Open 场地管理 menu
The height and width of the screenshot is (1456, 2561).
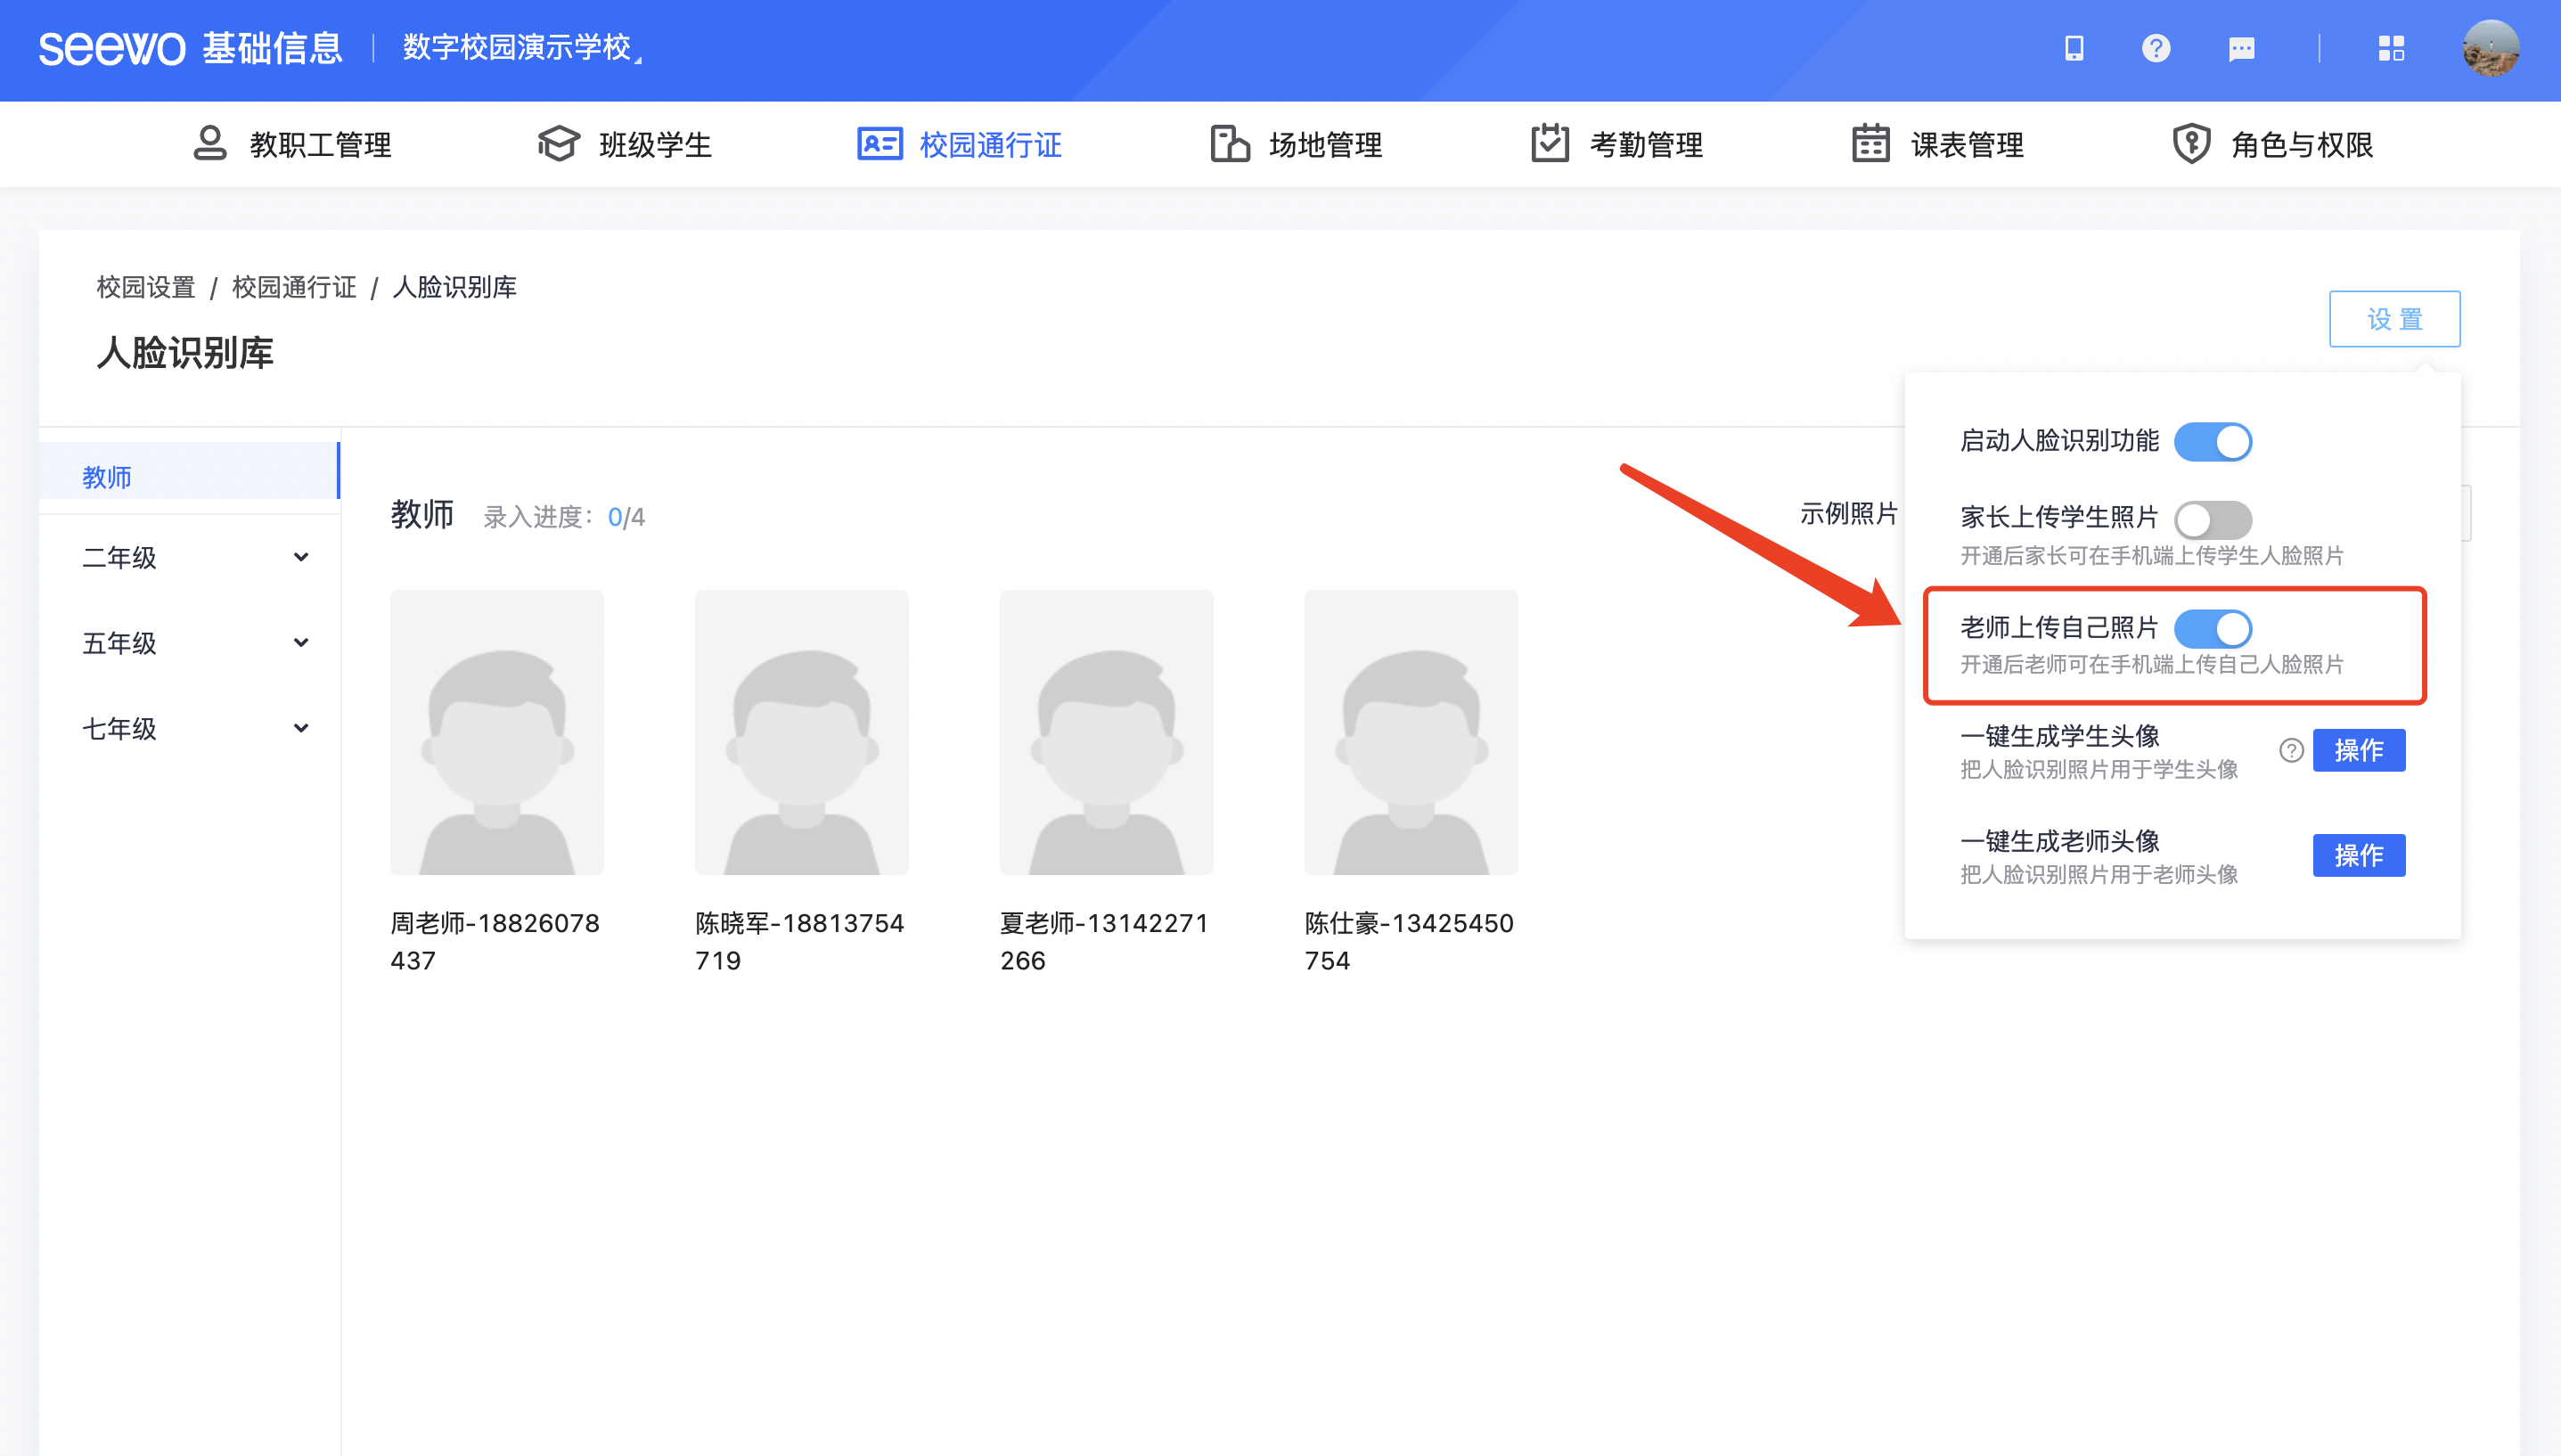pos(1296,144)
